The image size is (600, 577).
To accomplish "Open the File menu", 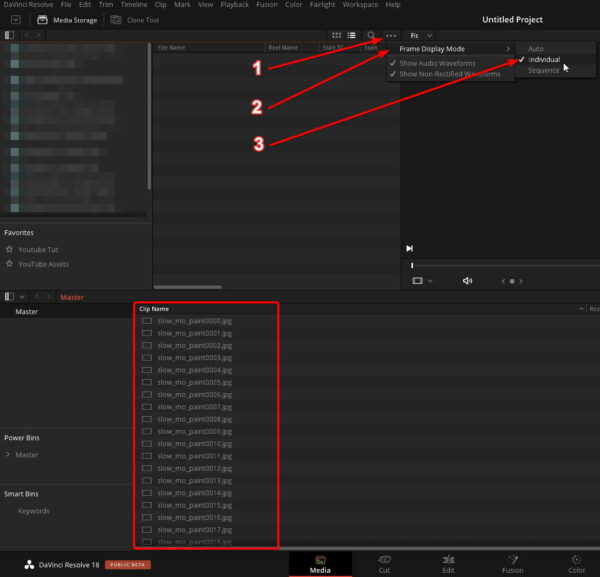I will coord(66,5).
